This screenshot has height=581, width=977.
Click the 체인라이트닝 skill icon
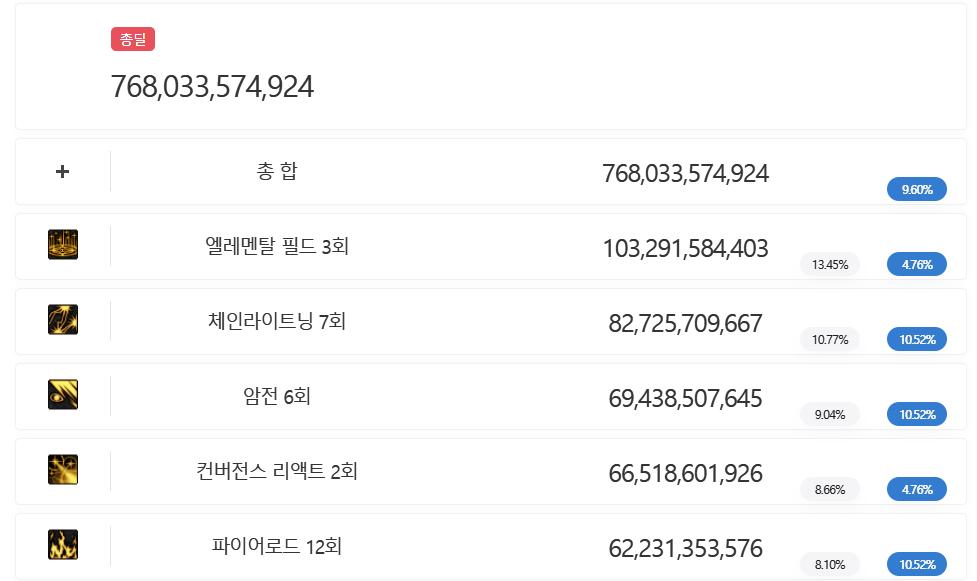(63, 320)
